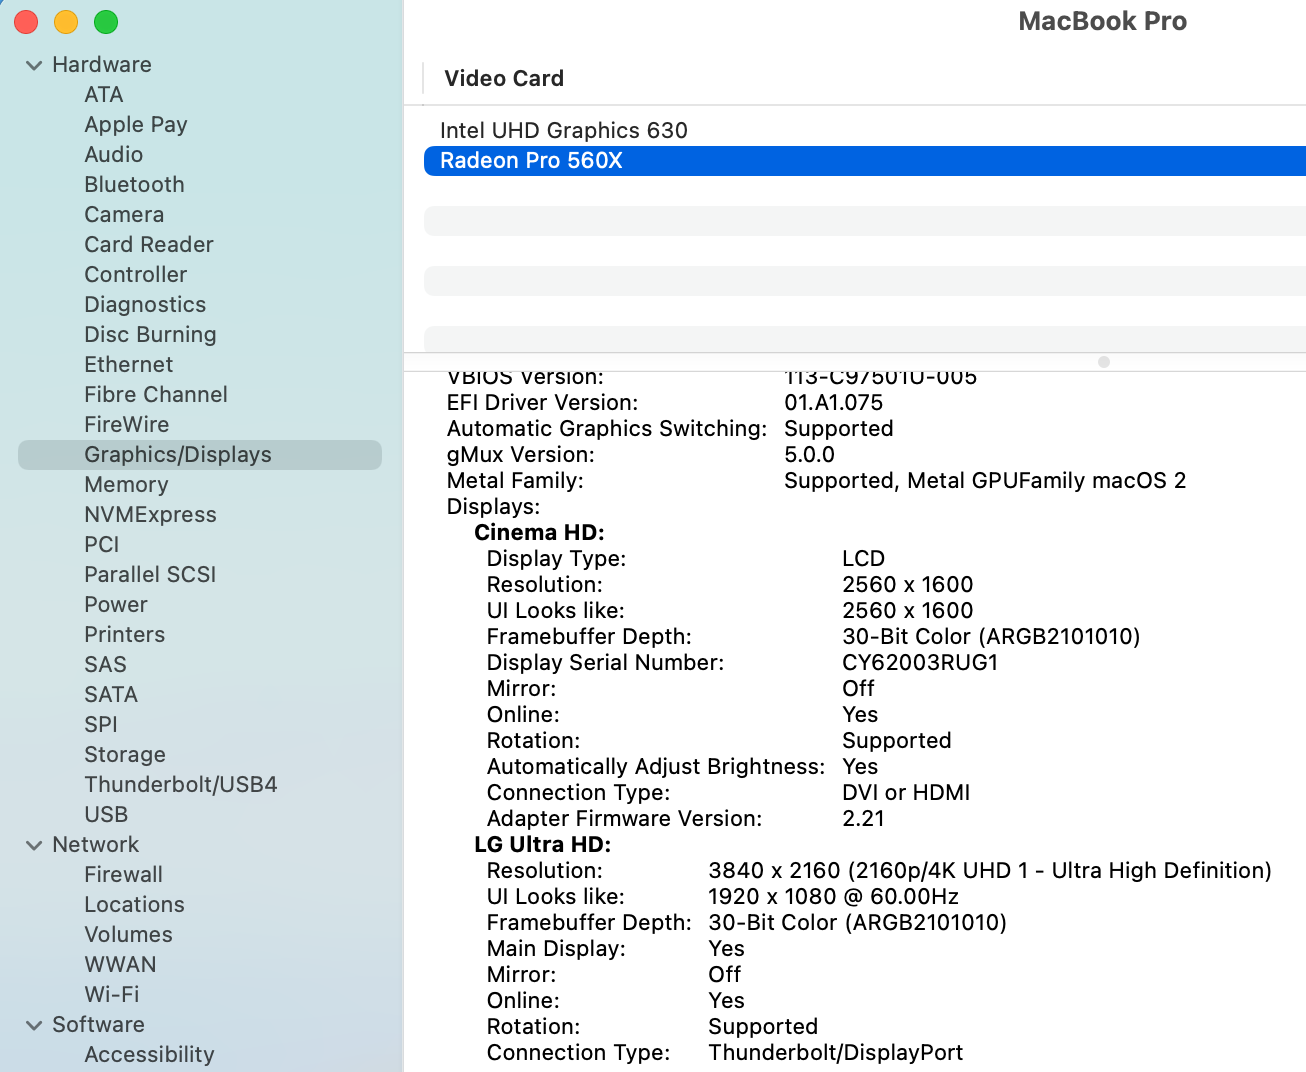This screenshot has height=1072, width=1306.
Task: Show Storage information
Action: pos(125,755)
